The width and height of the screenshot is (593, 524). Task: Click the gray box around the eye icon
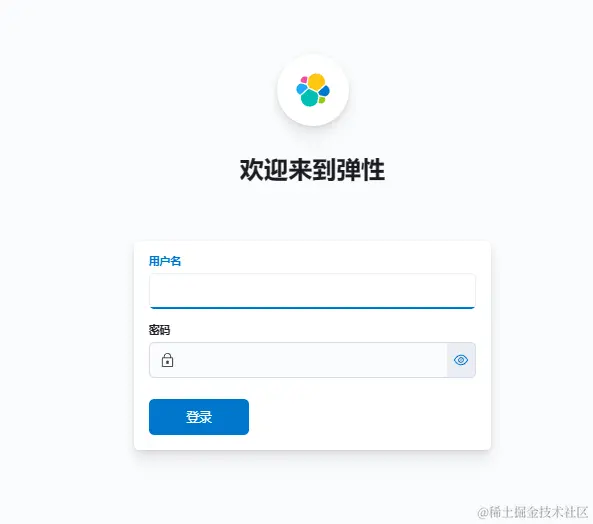coord(461,360)
